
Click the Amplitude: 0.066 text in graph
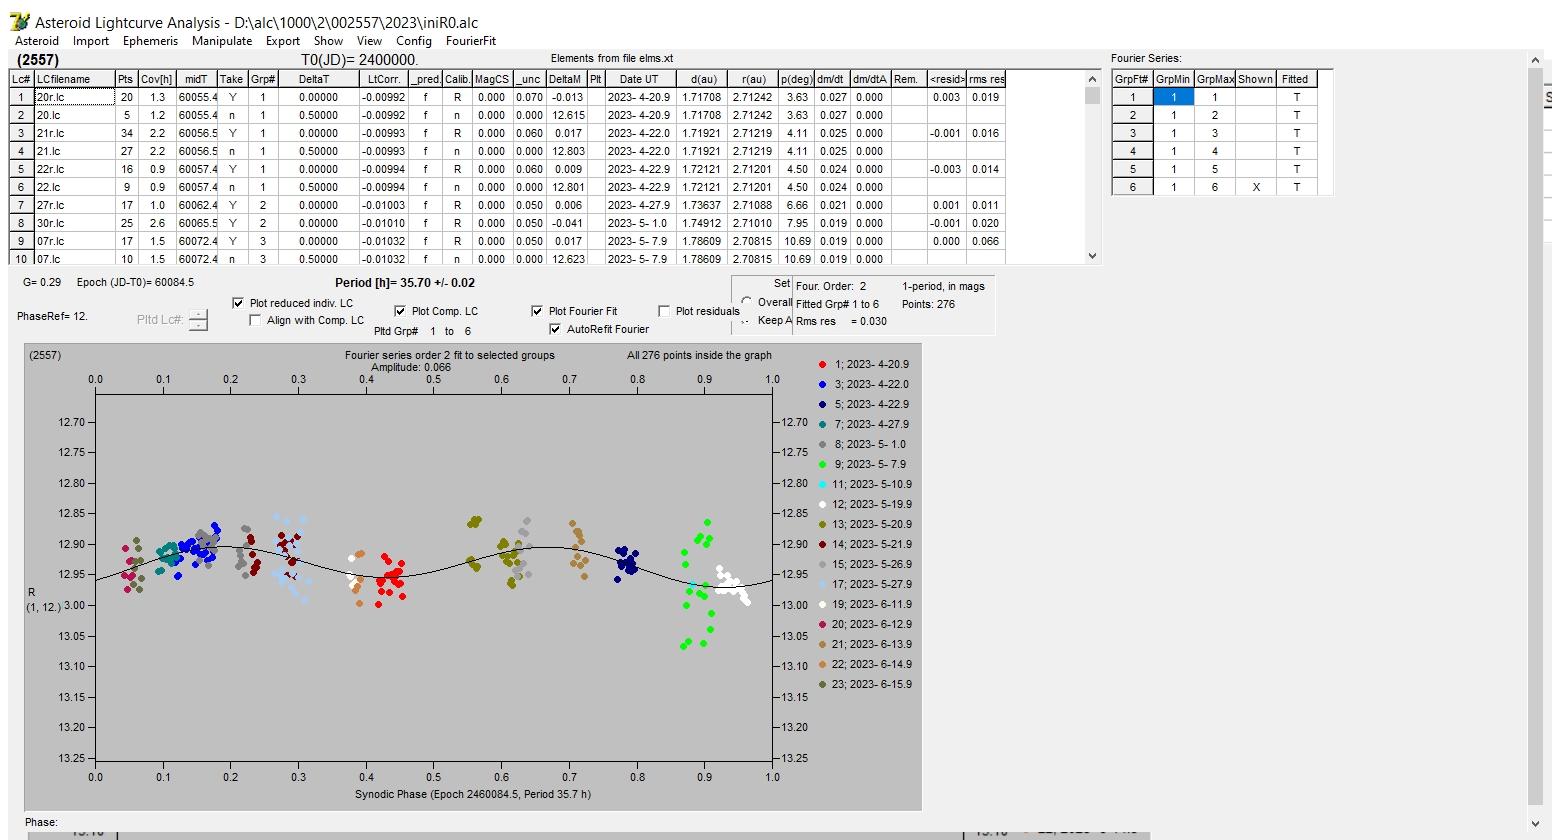point(411,367)
